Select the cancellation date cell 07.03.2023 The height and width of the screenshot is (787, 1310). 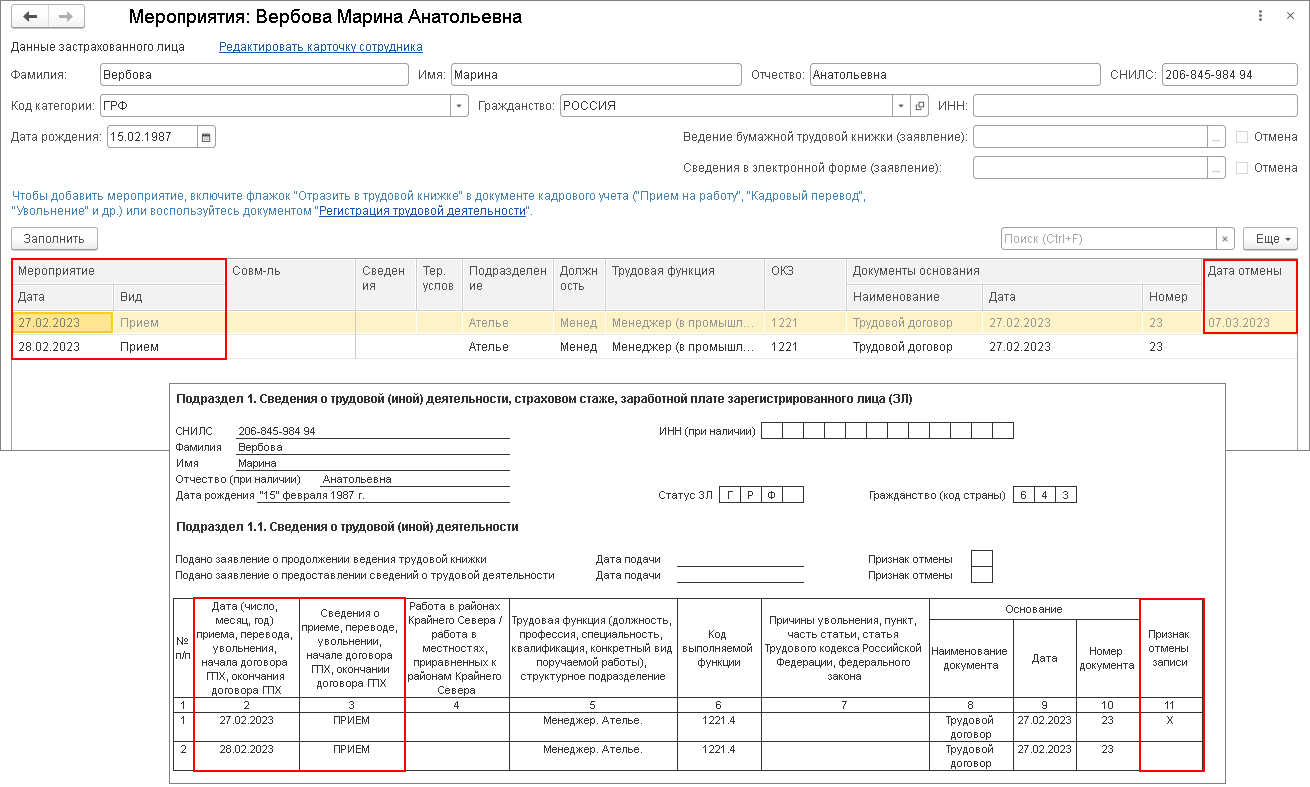(x=1250, y=323)
